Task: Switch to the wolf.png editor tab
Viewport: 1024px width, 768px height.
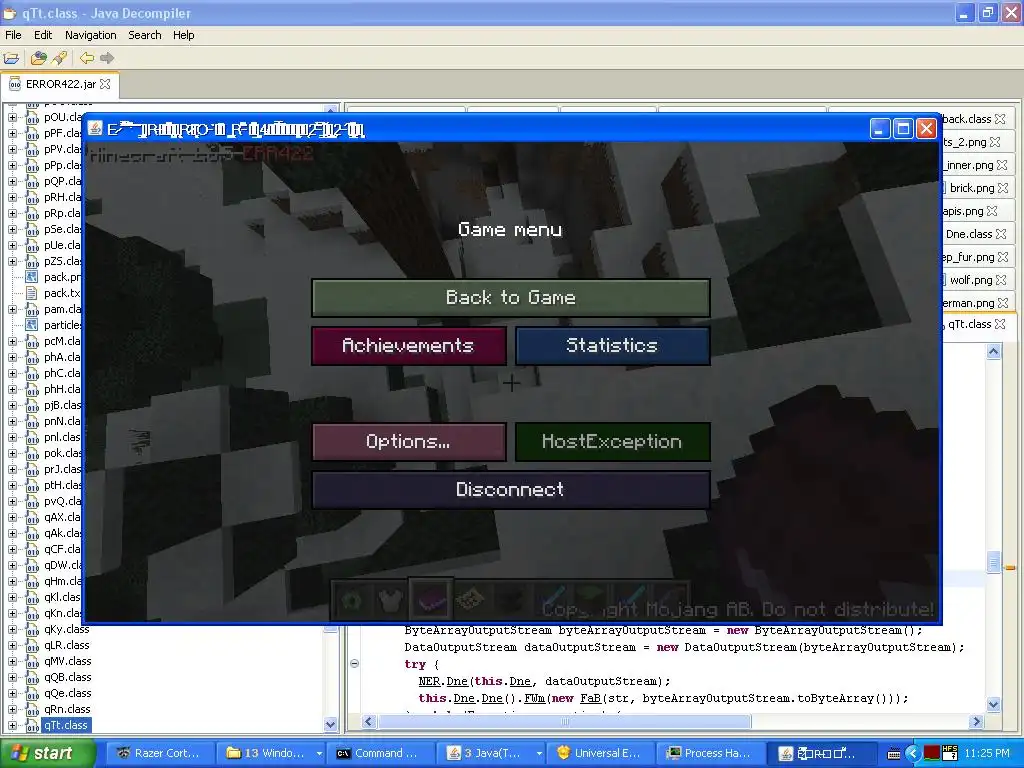Action: (971, 280)
